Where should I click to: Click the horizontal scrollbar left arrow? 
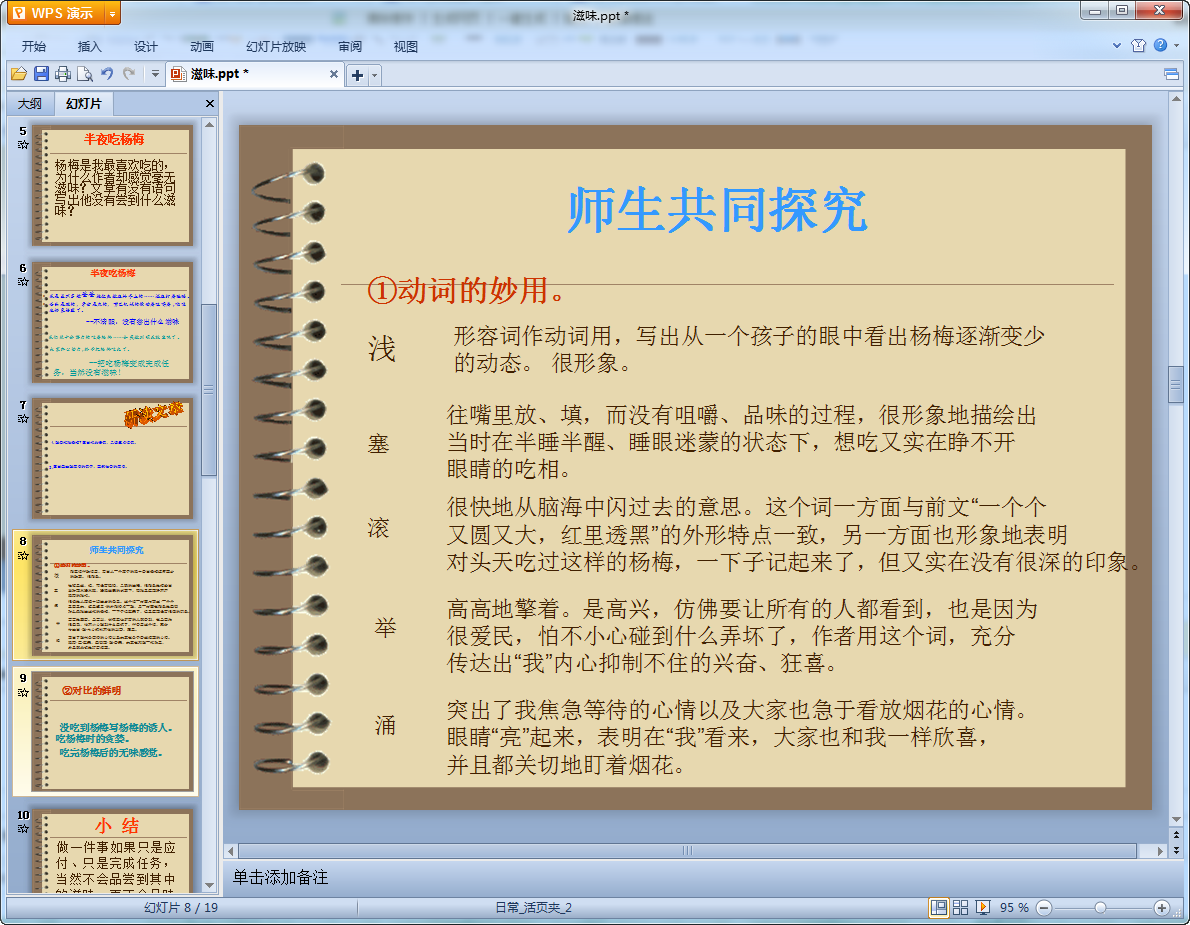231,851
